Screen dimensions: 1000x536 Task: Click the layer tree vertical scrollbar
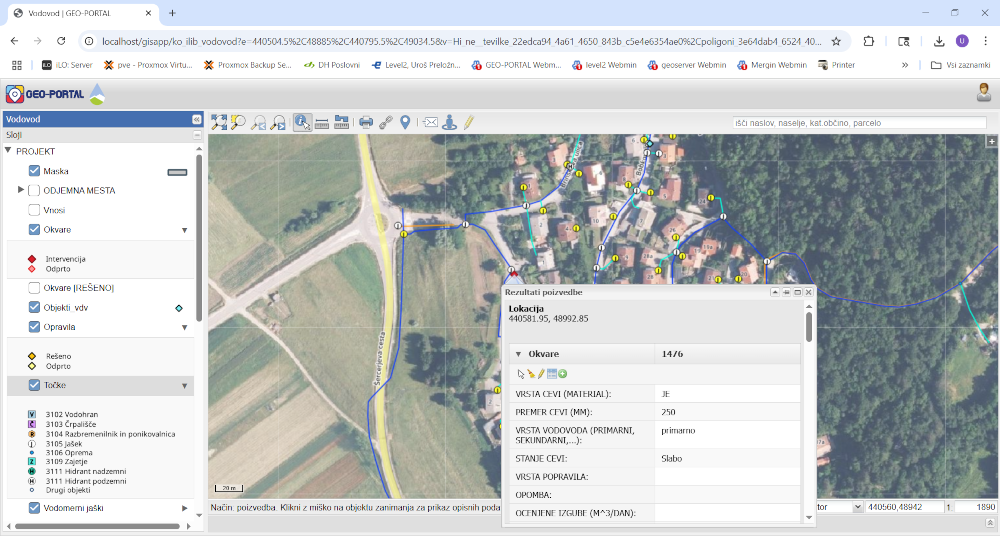[198, 237]
